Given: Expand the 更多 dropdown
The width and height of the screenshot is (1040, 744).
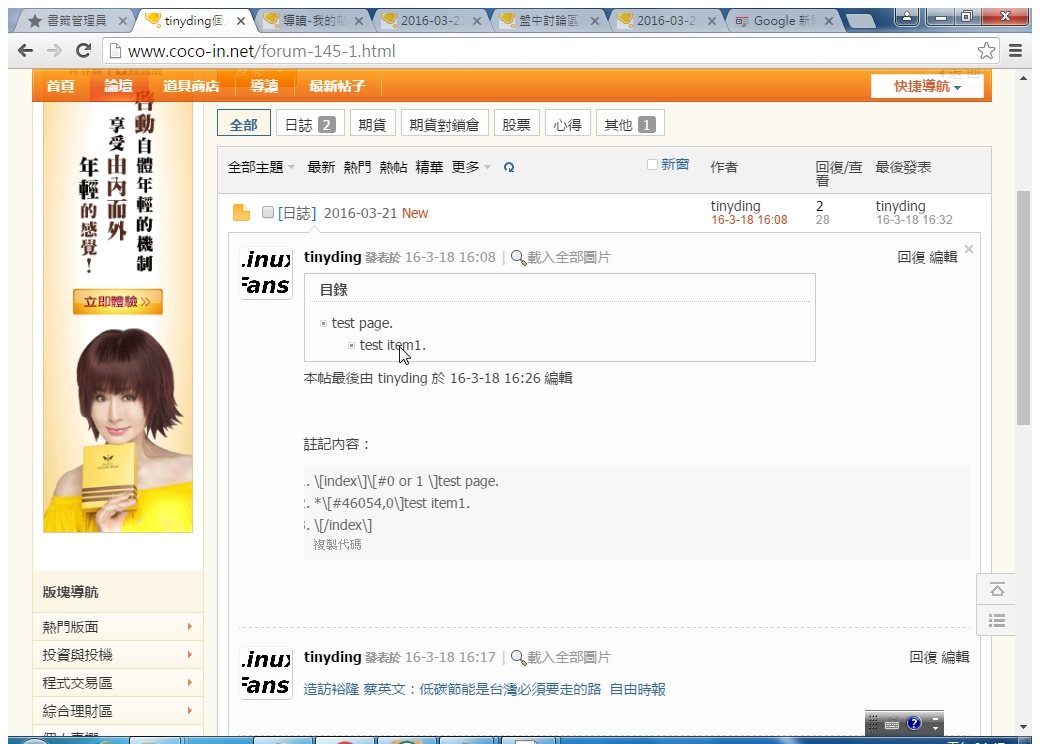Looking at the screenshot, I should 471,167.
